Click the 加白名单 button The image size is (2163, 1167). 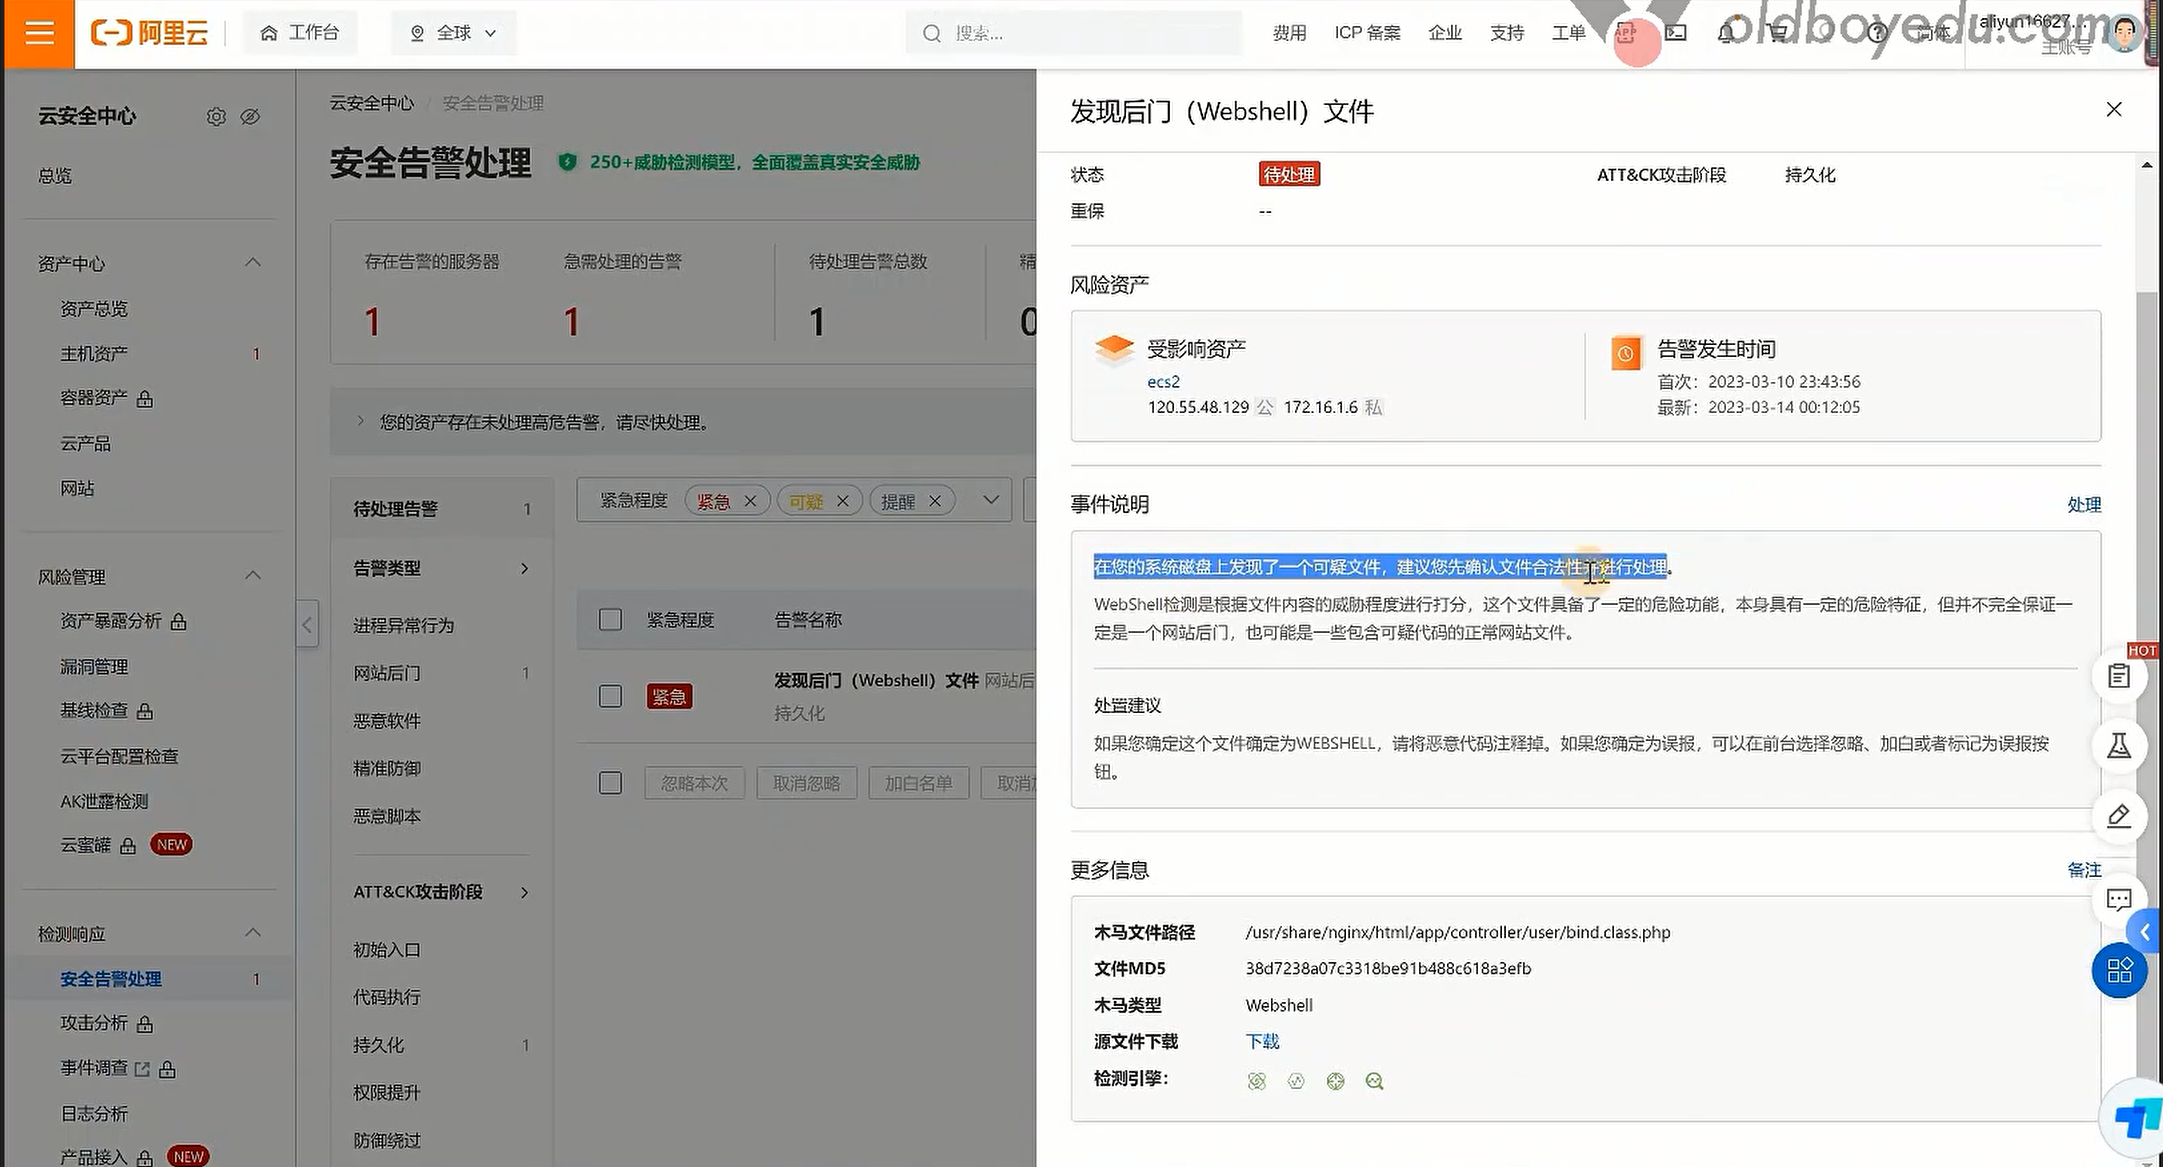pos(918,783)
